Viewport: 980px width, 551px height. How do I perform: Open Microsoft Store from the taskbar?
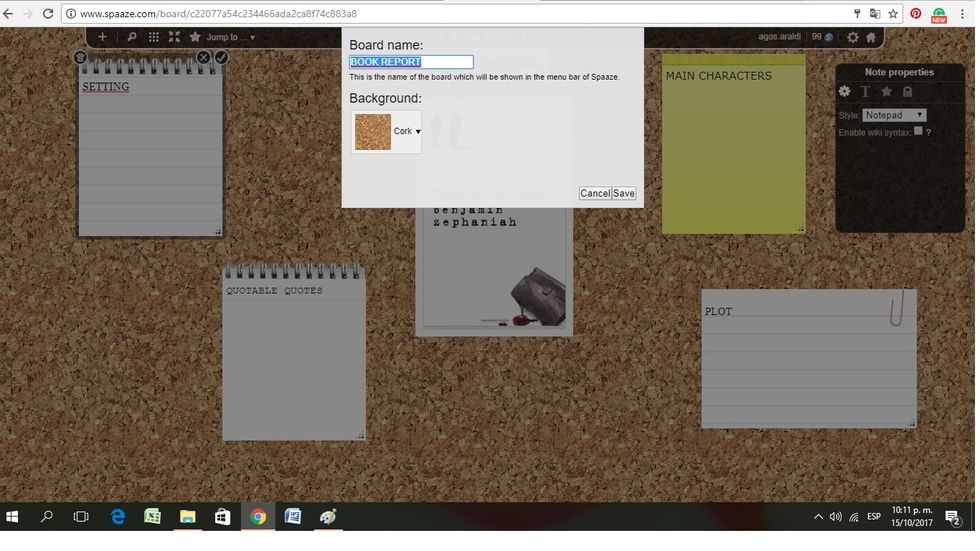222,517
